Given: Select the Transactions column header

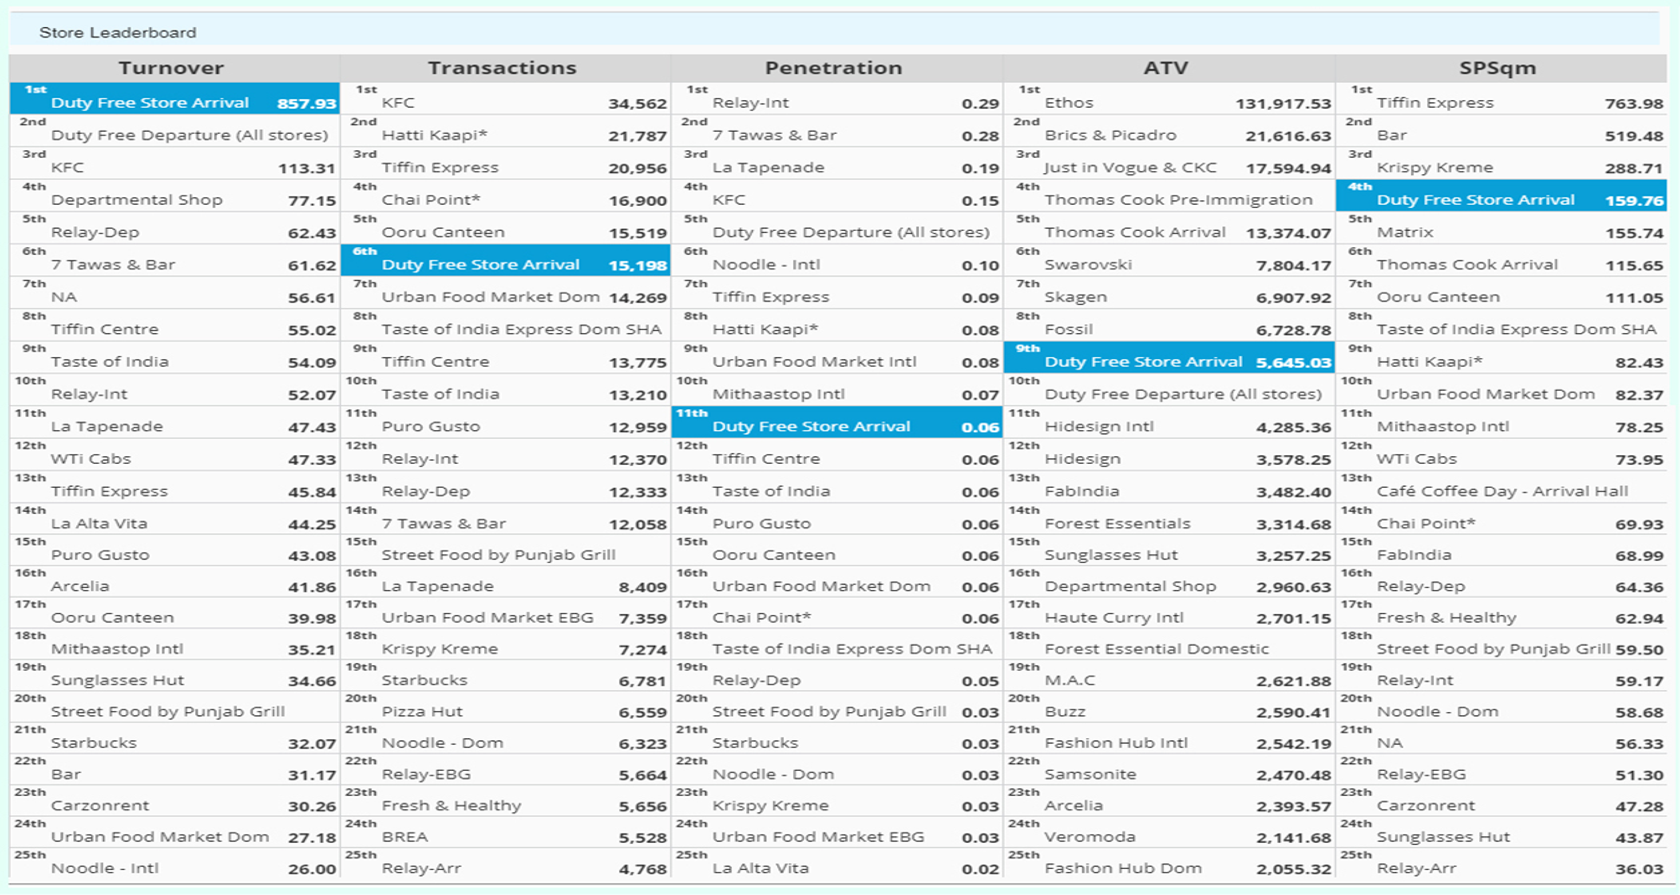Looking at the screenshot, I should coord(502,68).
